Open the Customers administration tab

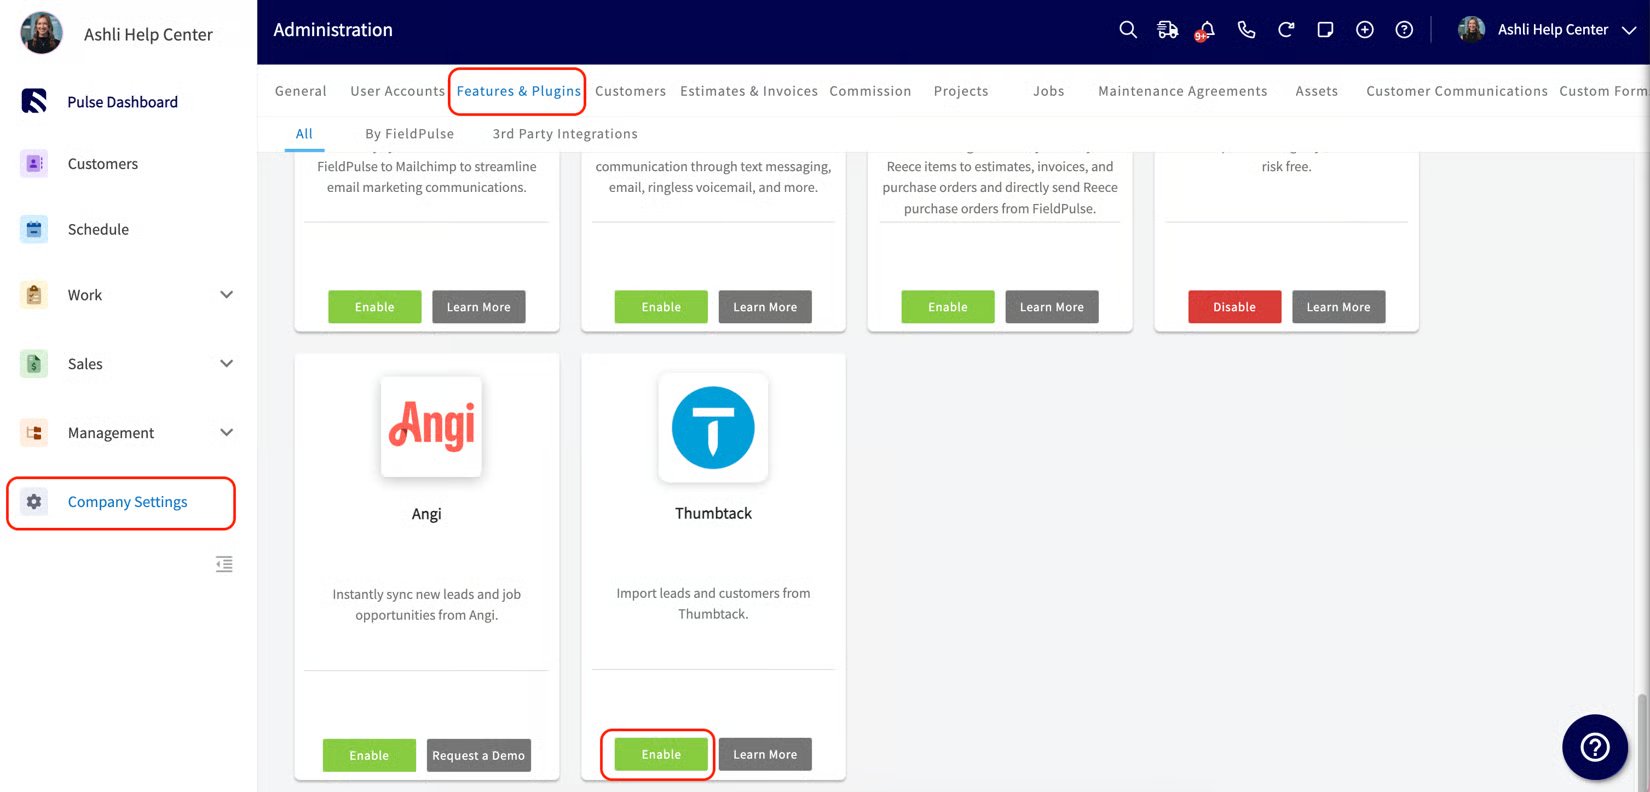coord(630,91)
